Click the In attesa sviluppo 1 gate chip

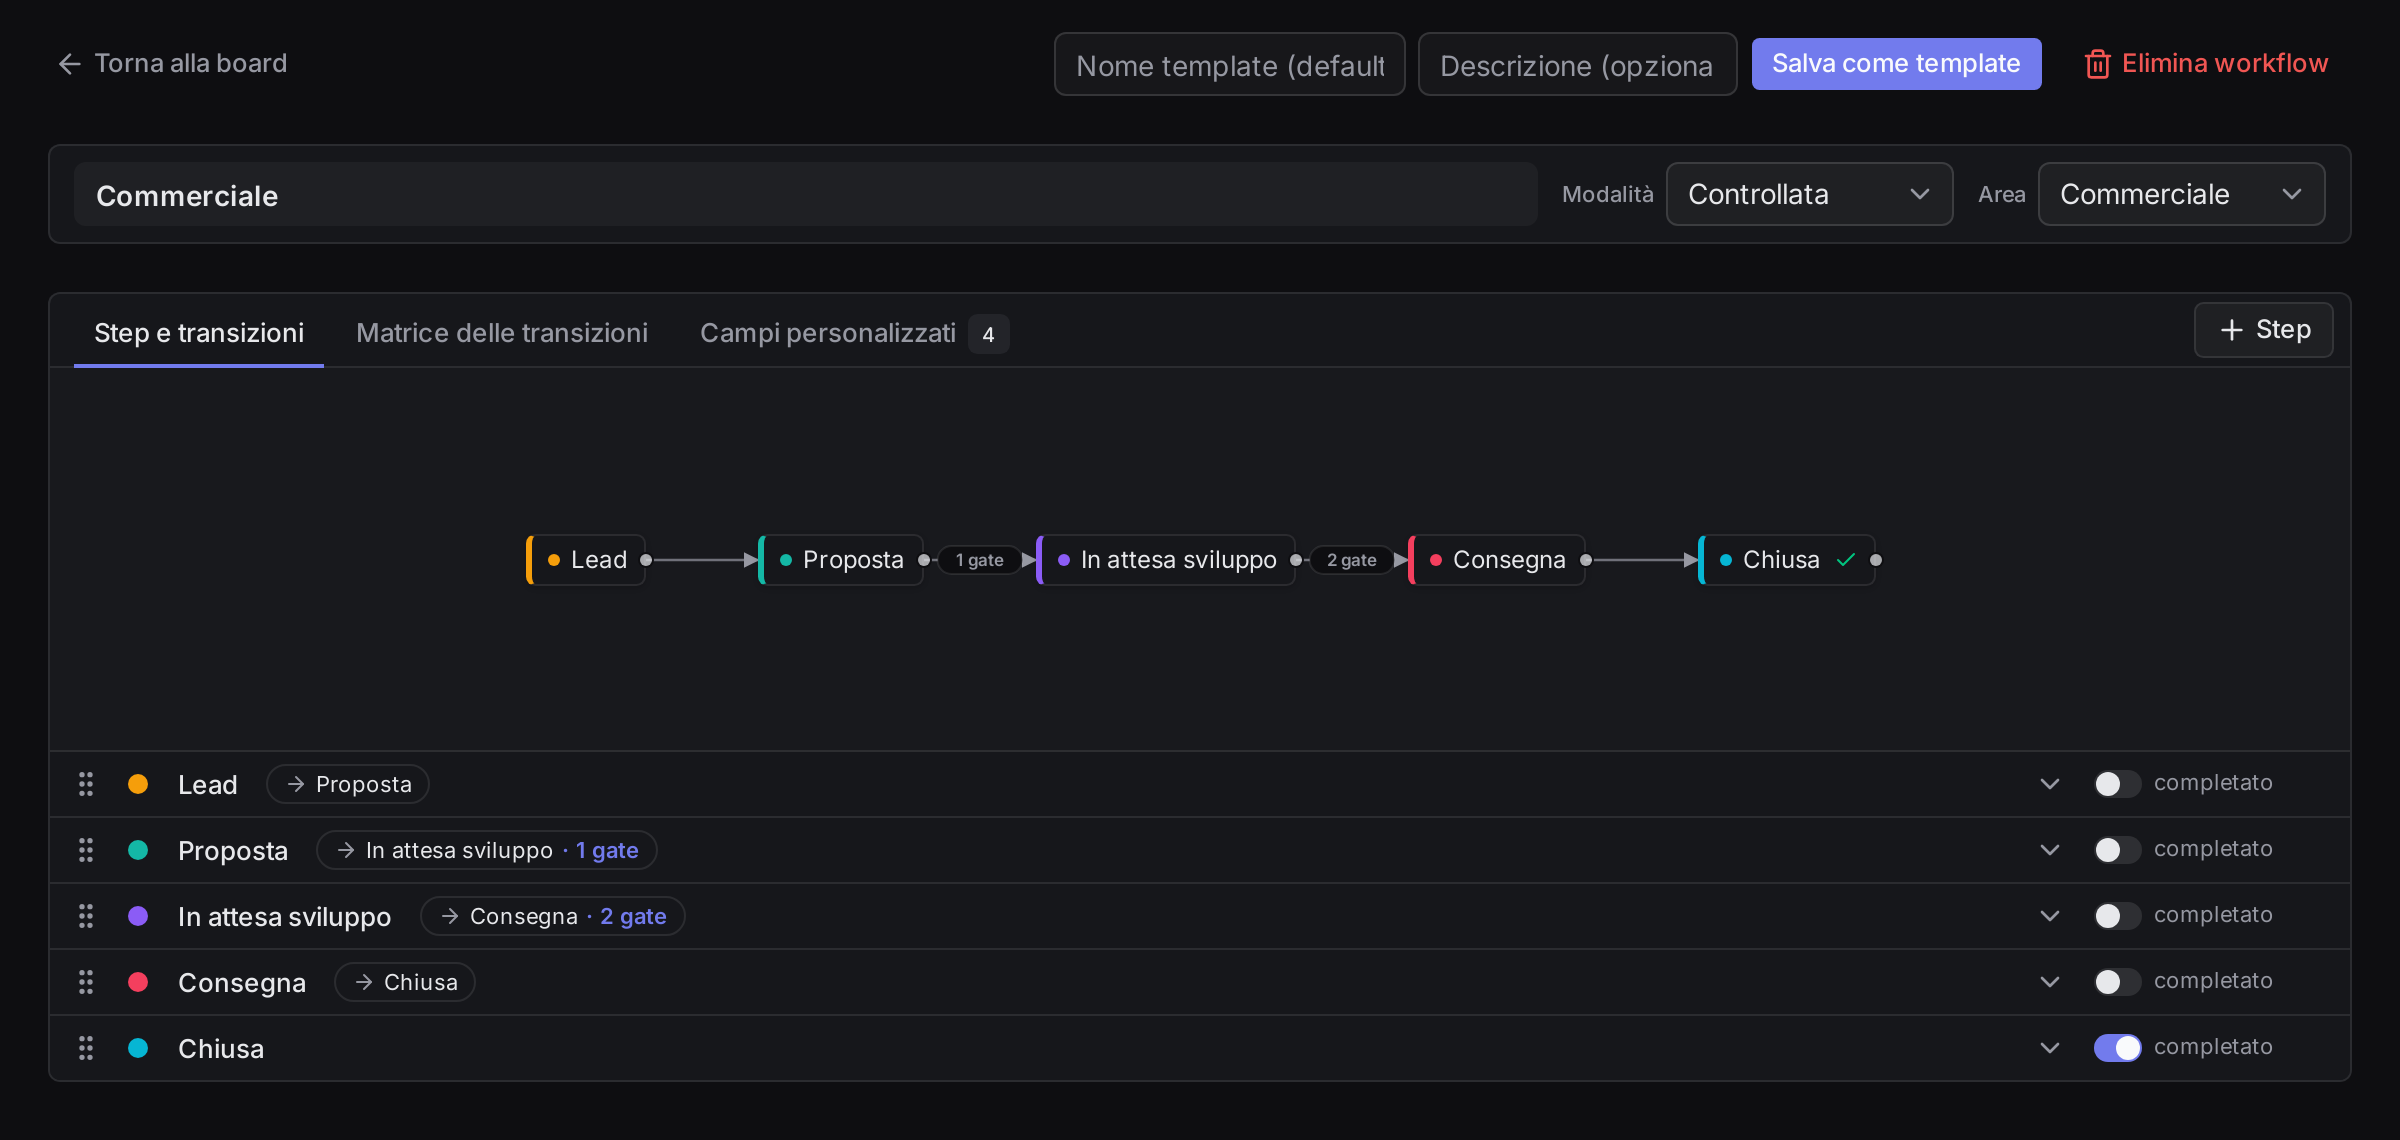tap(487, 850)
